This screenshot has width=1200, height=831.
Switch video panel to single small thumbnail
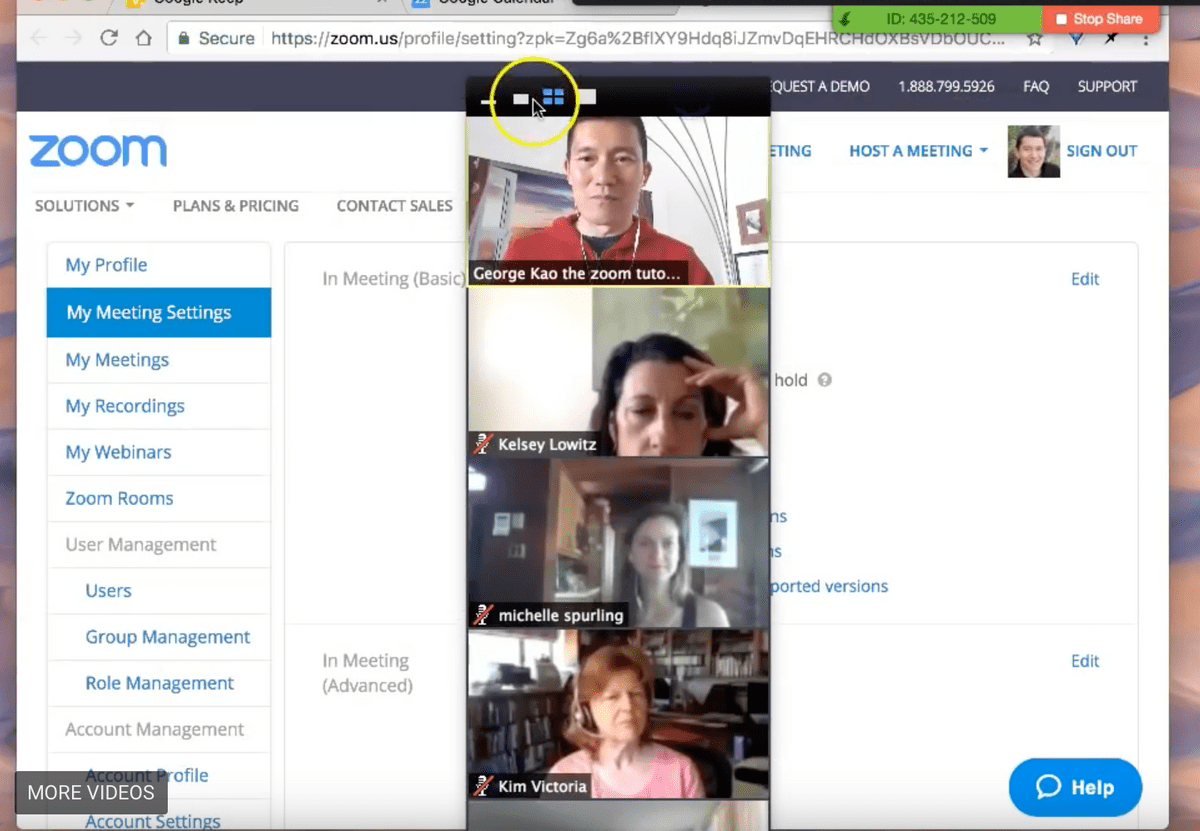[x=521, y=98]
